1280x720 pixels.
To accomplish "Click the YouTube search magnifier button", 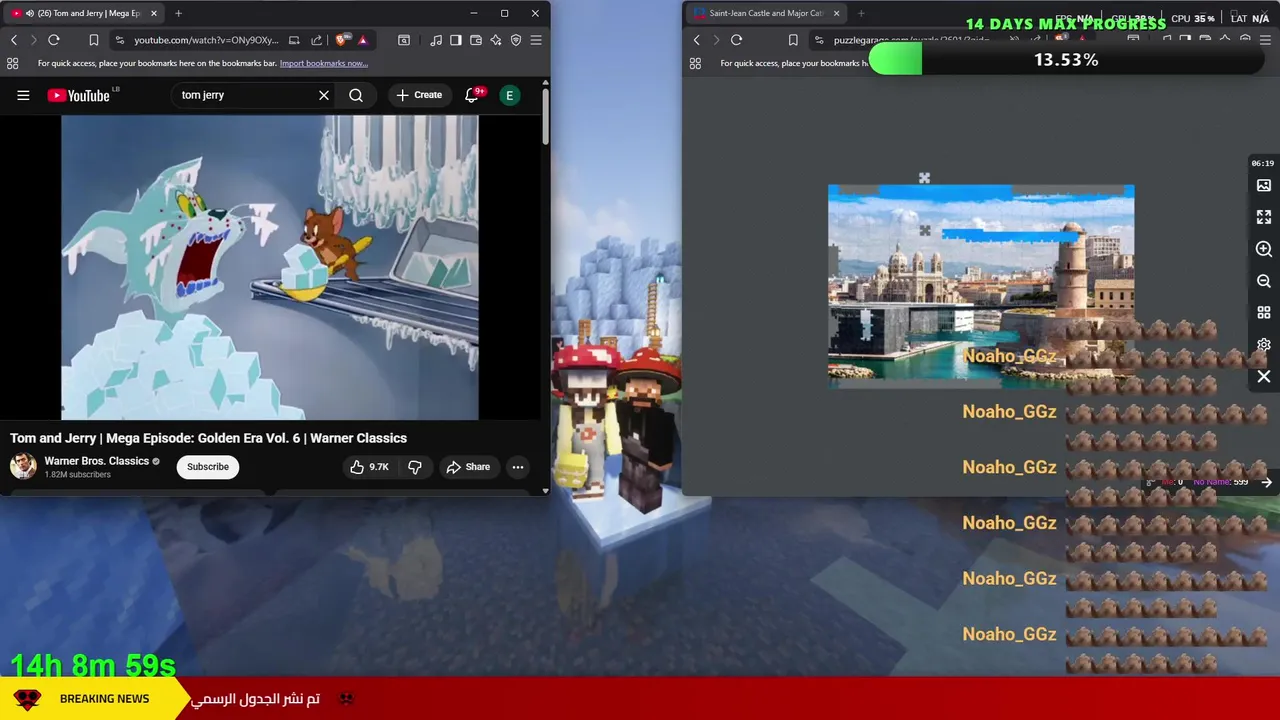I will coord(356,95).
